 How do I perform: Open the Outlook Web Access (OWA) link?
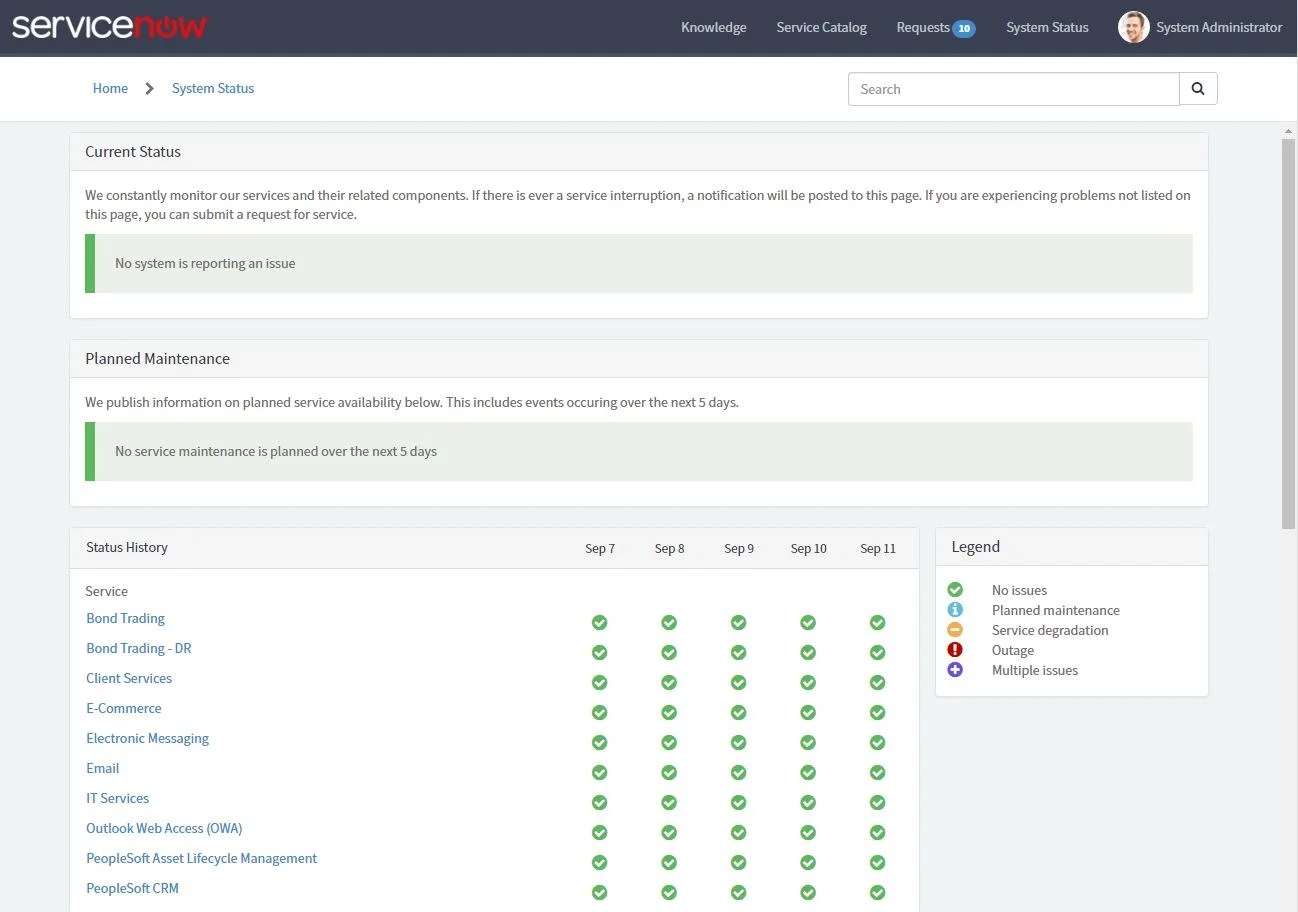tap(164, 828)
